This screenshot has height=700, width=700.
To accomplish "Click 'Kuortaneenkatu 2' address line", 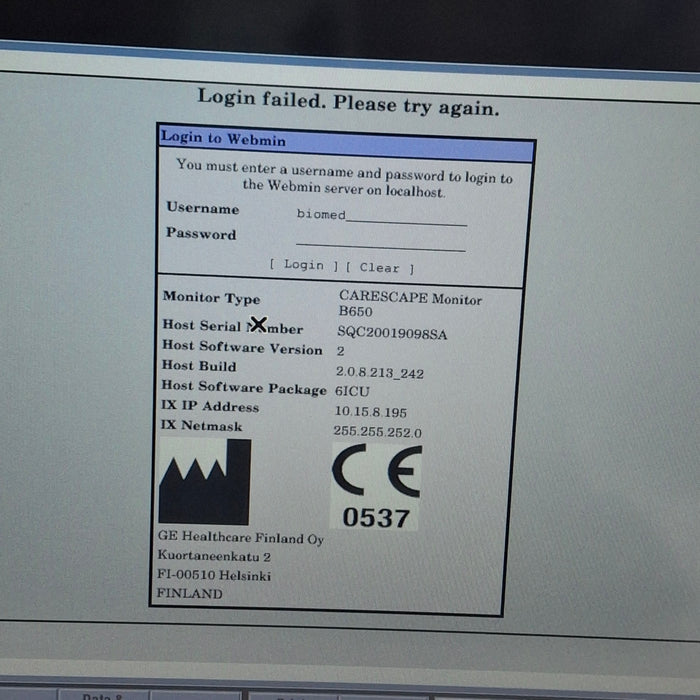I will (x=214, y=556).
